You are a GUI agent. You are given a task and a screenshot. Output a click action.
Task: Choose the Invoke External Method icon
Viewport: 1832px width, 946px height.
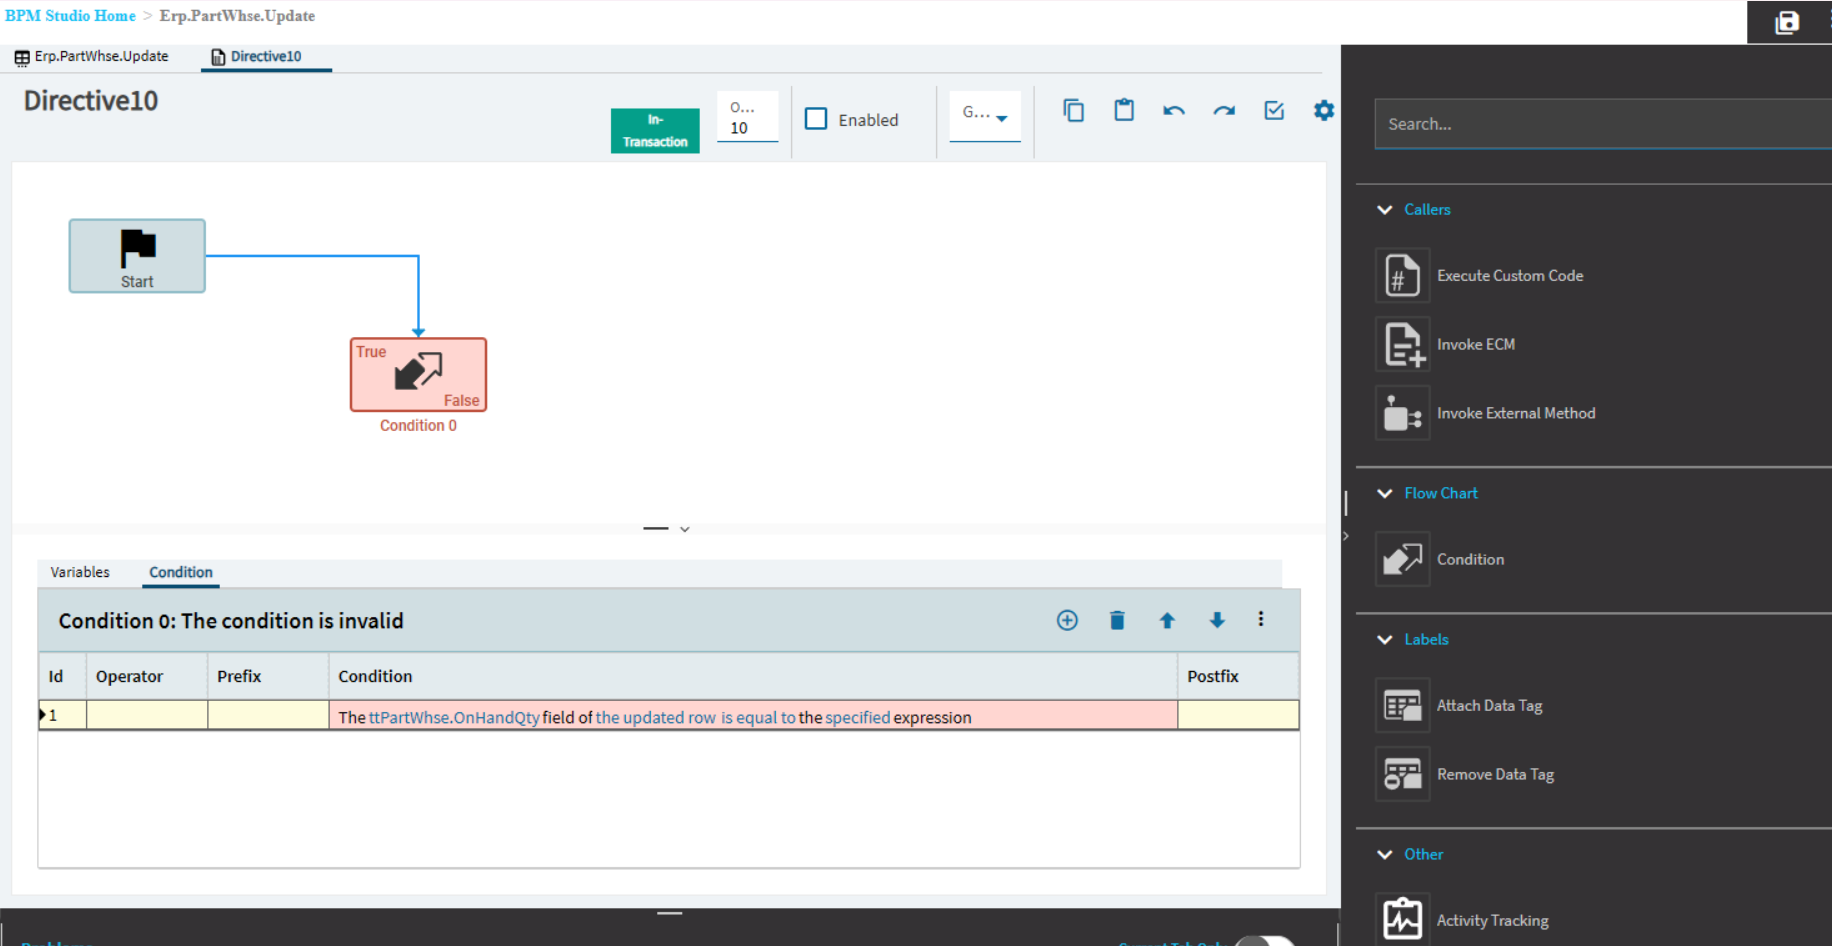click(x=1402, y=413)
